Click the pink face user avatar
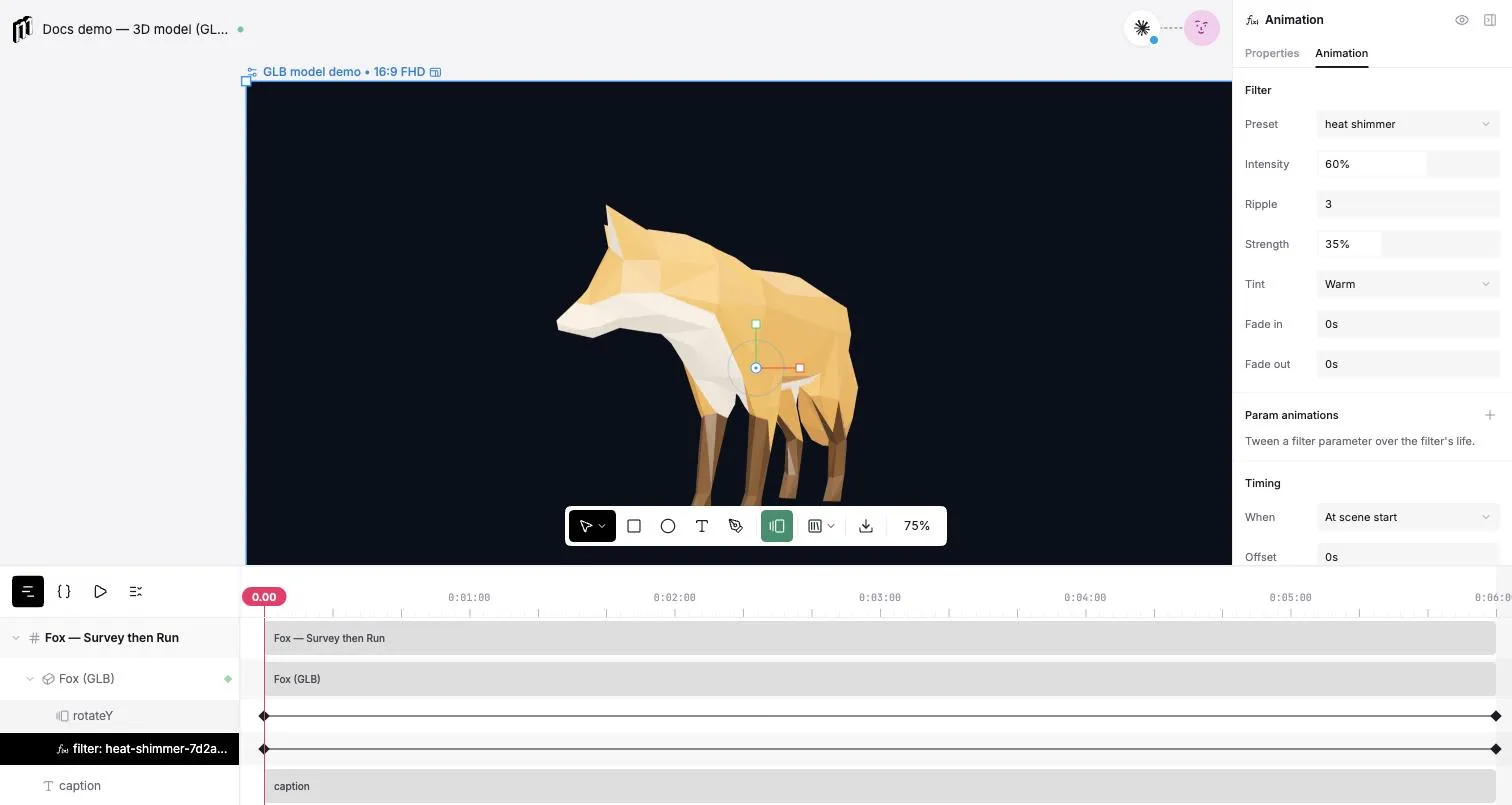This screenshot has width=1512, height=805. (1202, 28)
